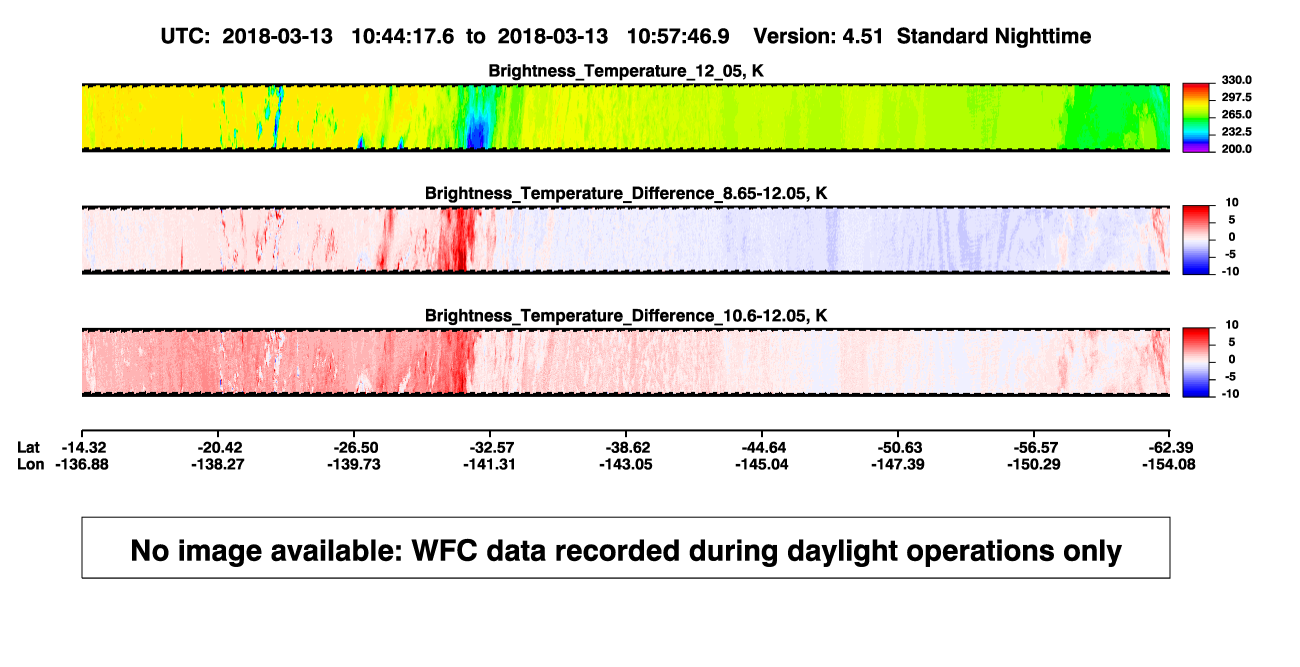Click the longitude value -141.31
The width and height of the screenshot is (1300, 667).
[491, 464]
